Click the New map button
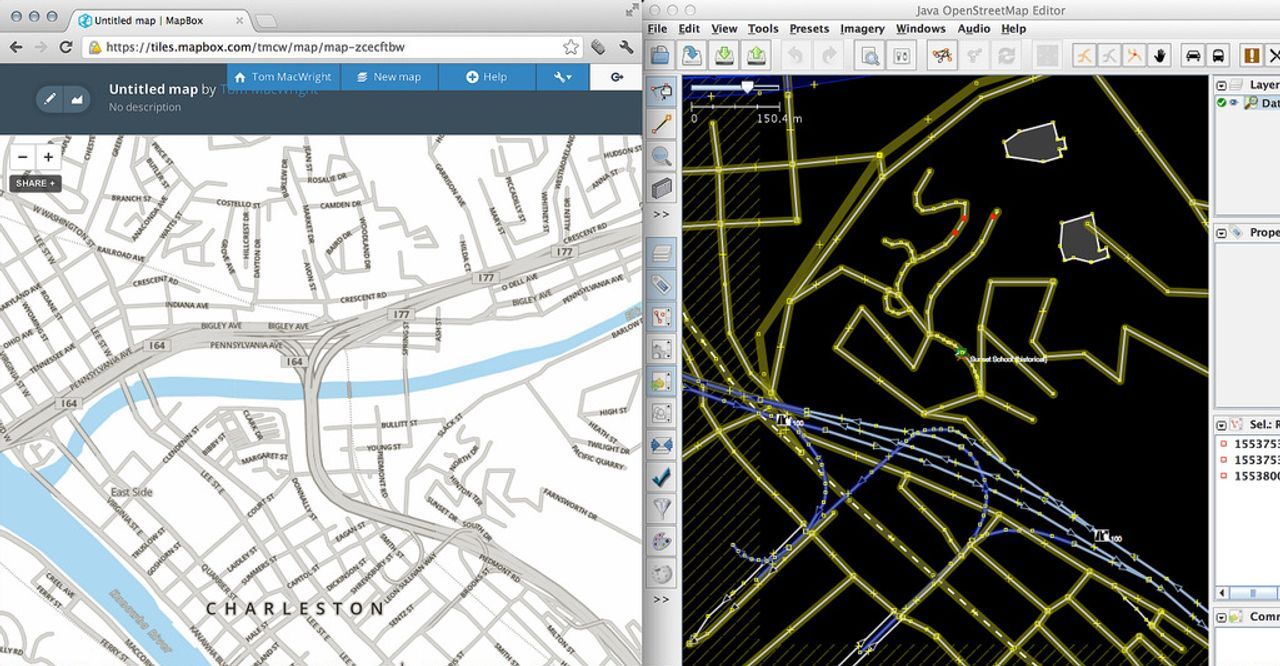This screenshot has height=666, width=1280. (389, 77)
